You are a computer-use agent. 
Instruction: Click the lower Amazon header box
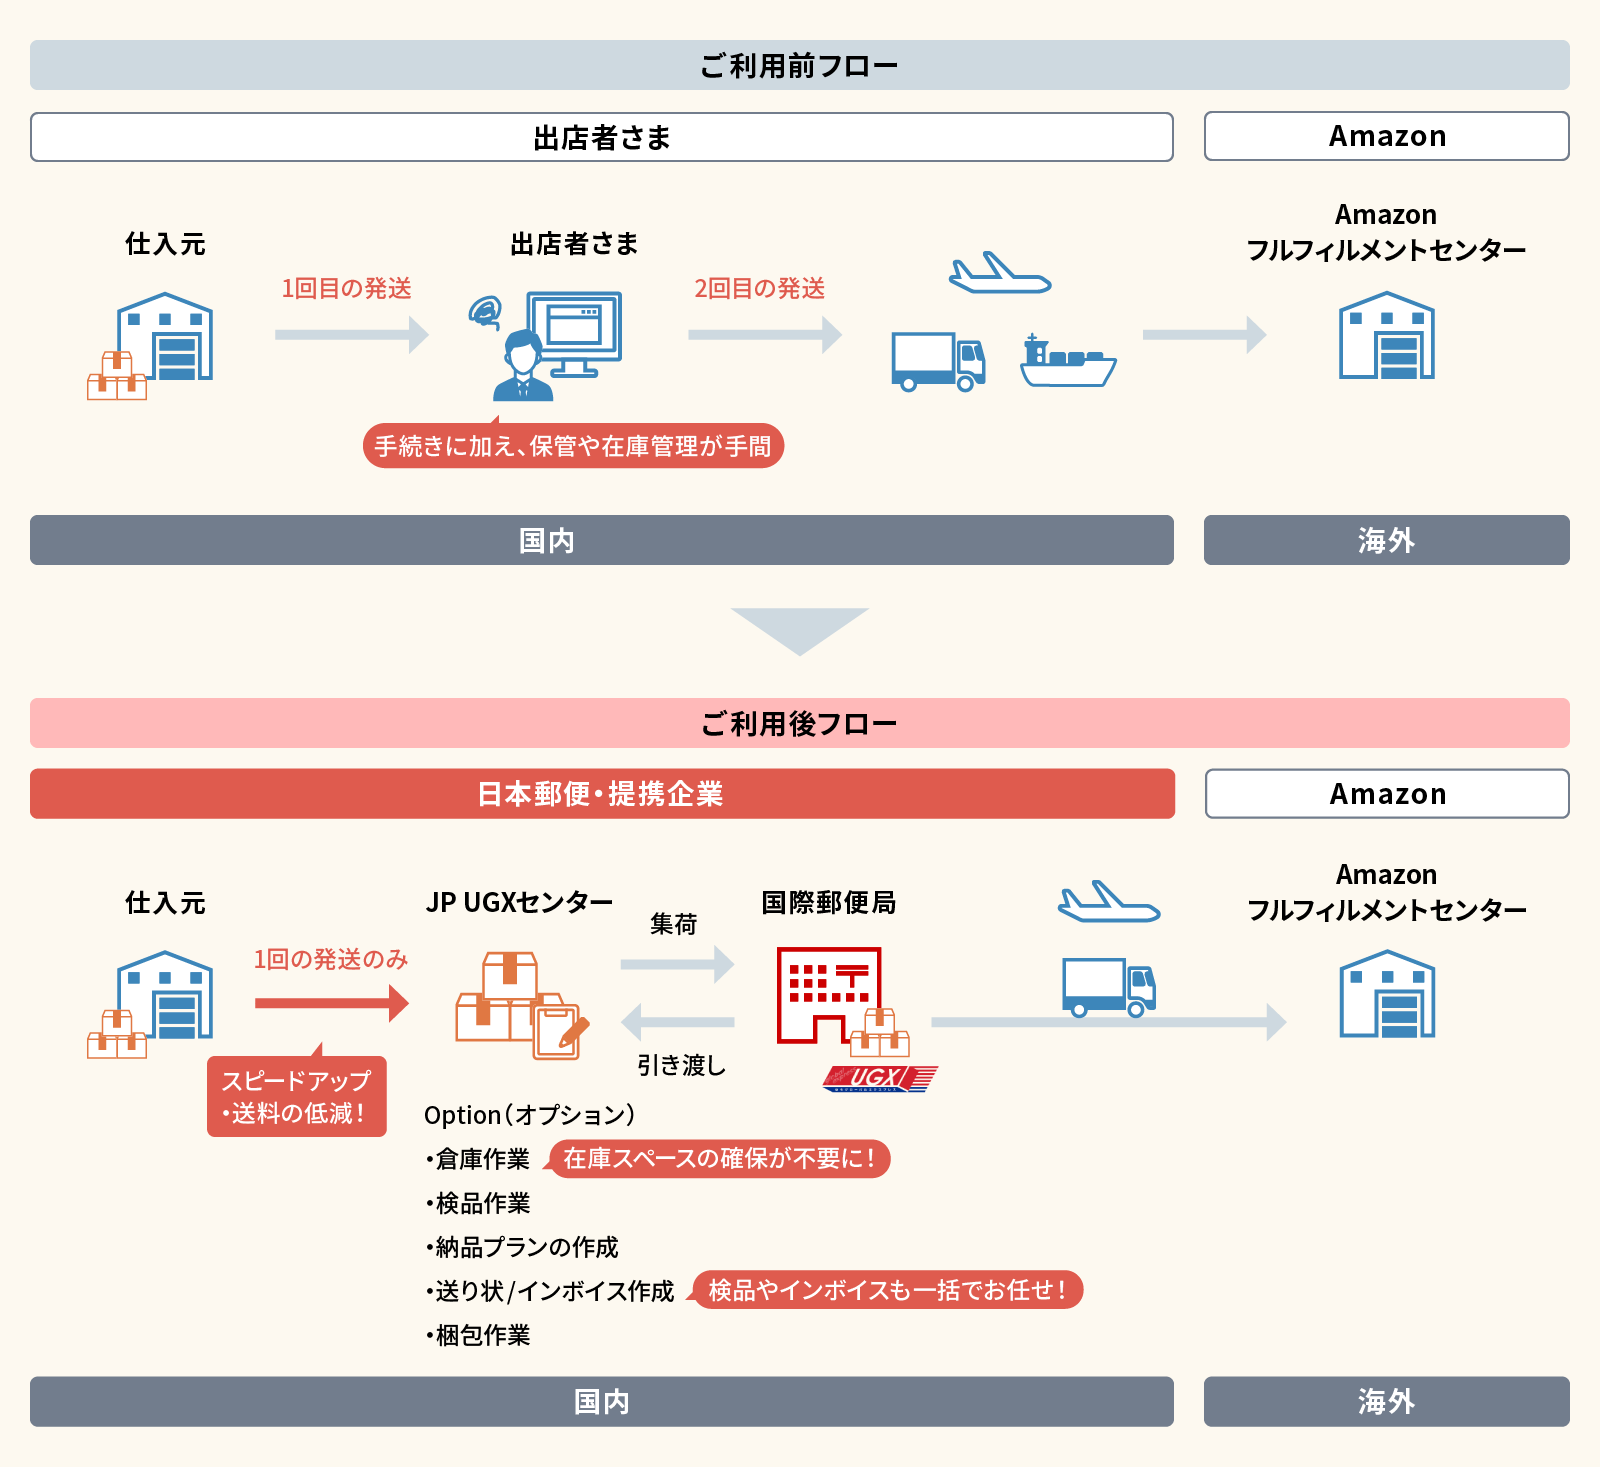pos(1387,794)
